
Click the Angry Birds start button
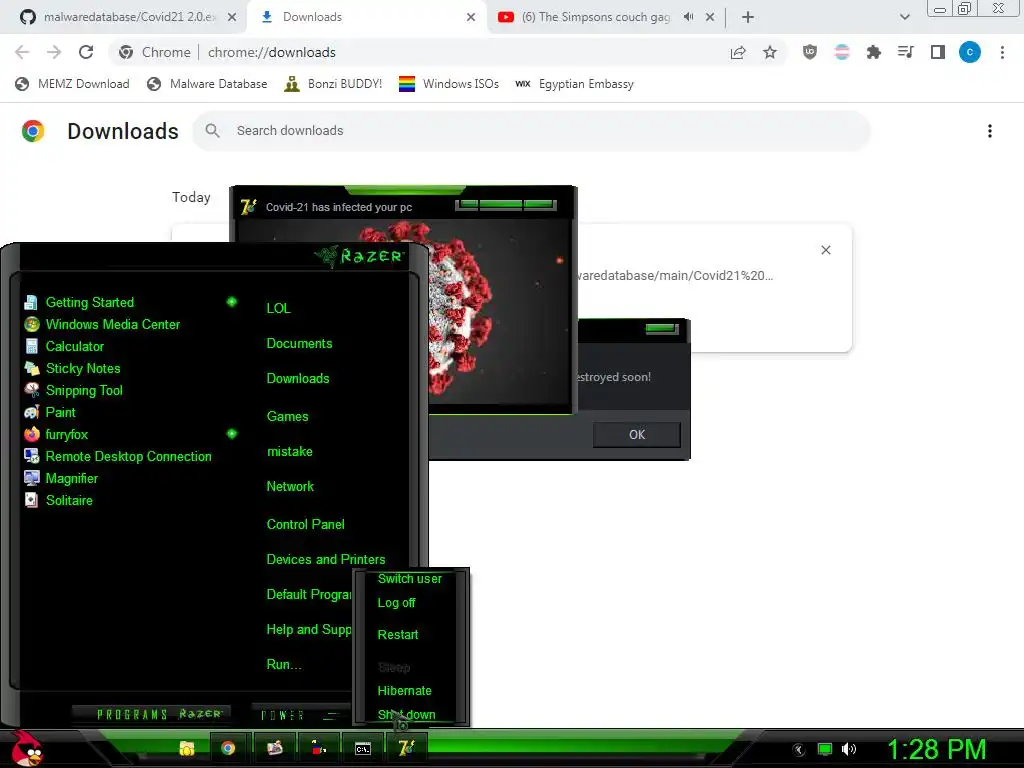coord(26,748)
